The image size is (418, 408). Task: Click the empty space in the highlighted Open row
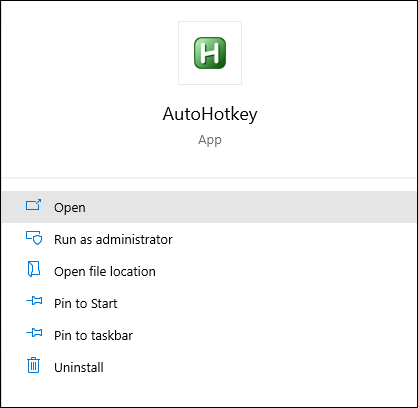250,207
